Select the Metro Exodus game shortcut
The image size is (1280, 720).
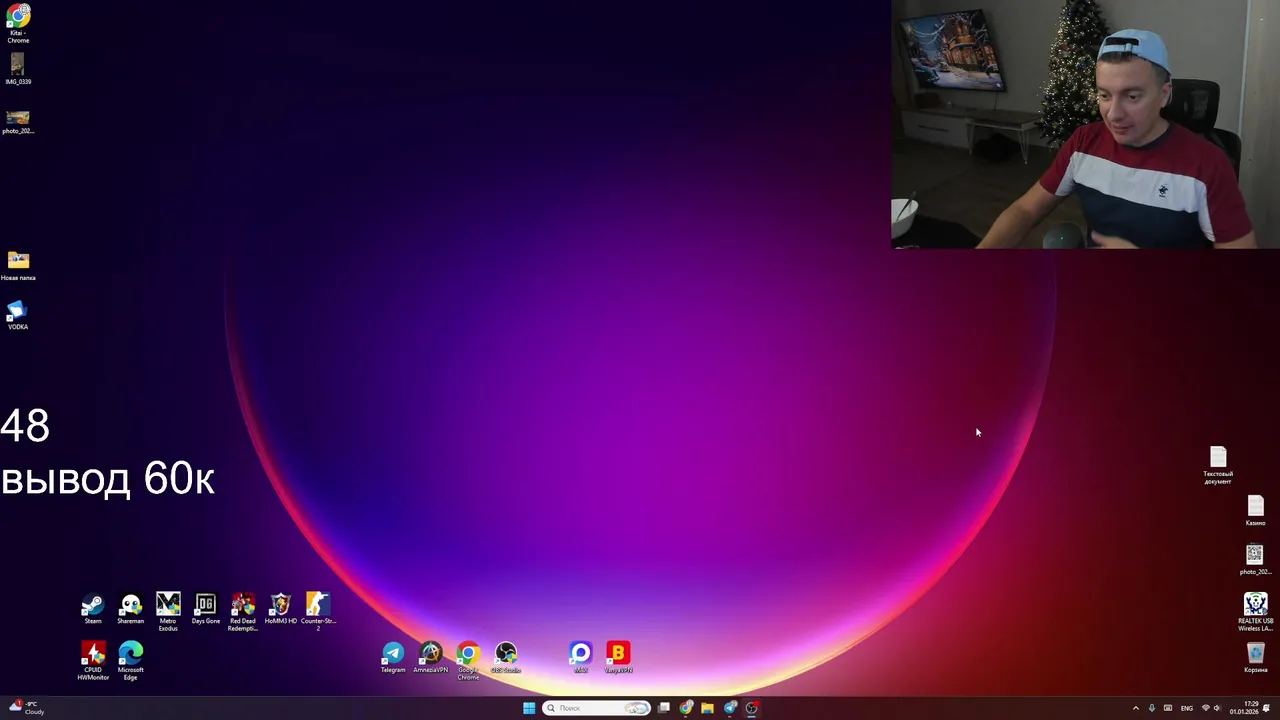point(168,612)
